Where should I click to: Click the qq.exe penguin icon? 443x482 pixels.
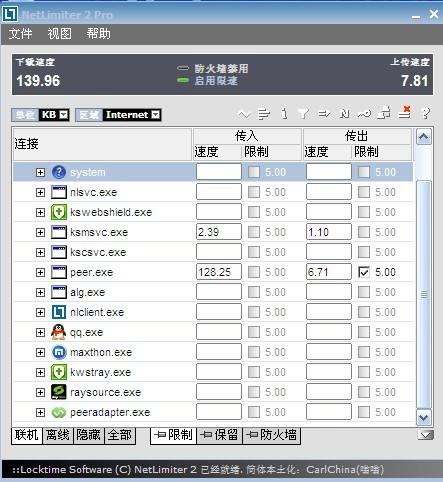pyautogui.click(x=59, y=332)
